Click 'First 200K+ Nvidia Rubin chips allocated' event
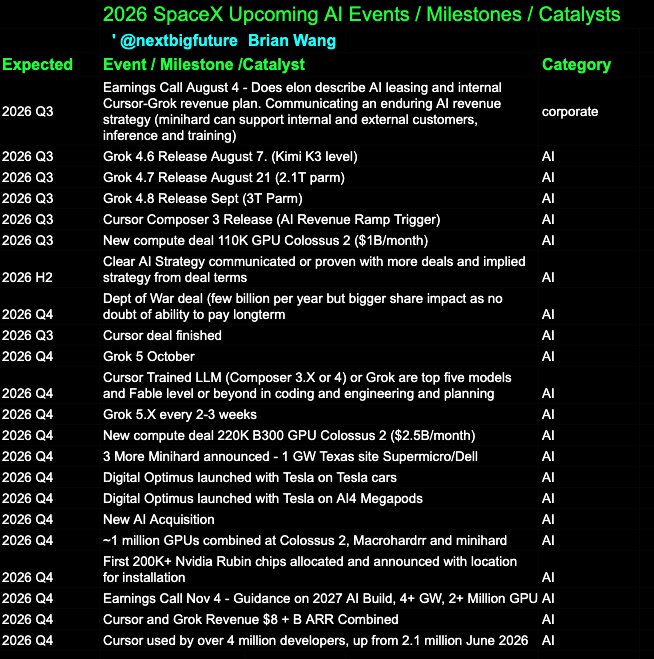 pyautogui.click(x=310, y=569)
